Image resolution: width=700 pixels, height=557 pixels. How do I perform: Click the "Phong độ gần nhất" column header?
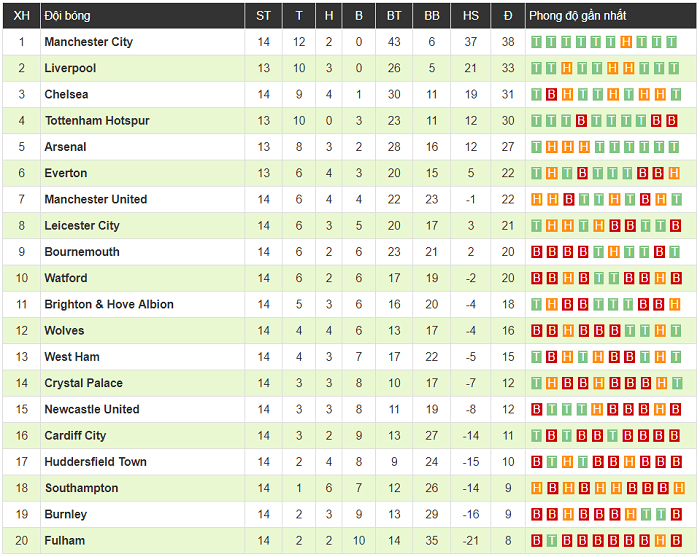click(x=578, y=15)
